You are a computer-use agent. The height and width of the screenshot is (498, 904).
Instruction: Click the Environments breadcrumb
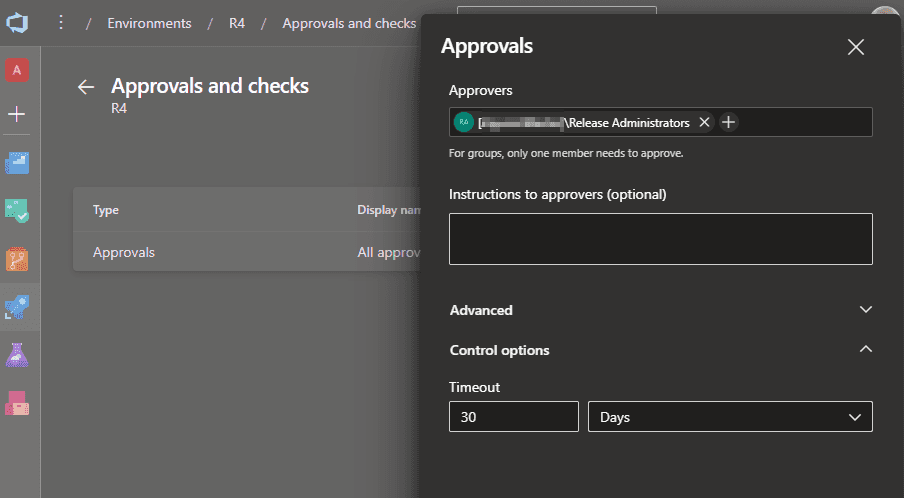pos(149,23)
